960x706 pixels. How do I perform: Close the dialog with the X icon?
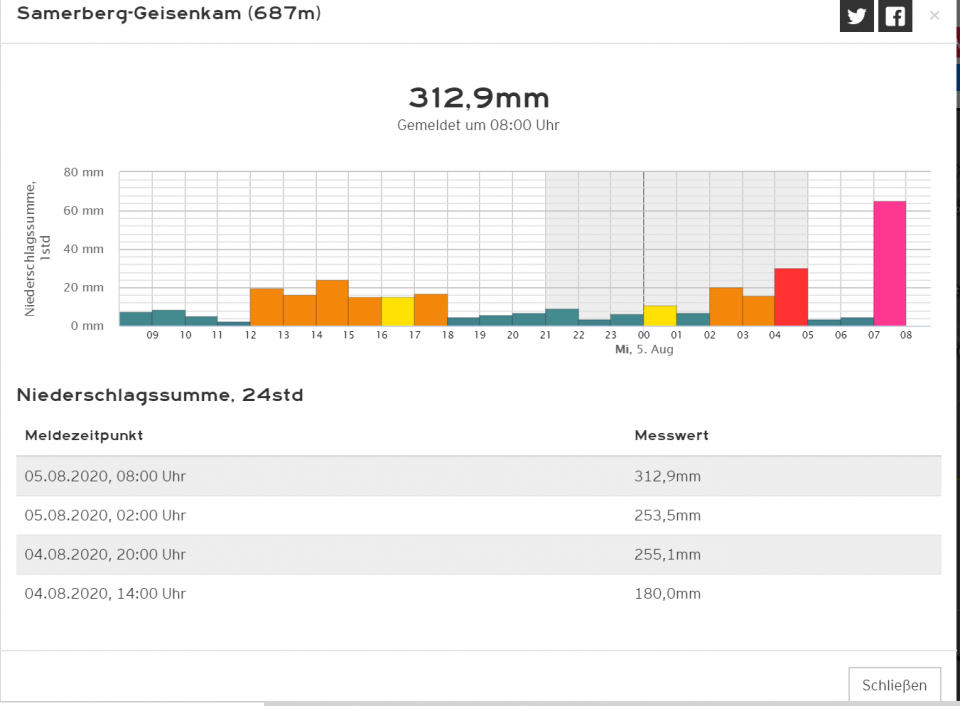pos(934,16)
